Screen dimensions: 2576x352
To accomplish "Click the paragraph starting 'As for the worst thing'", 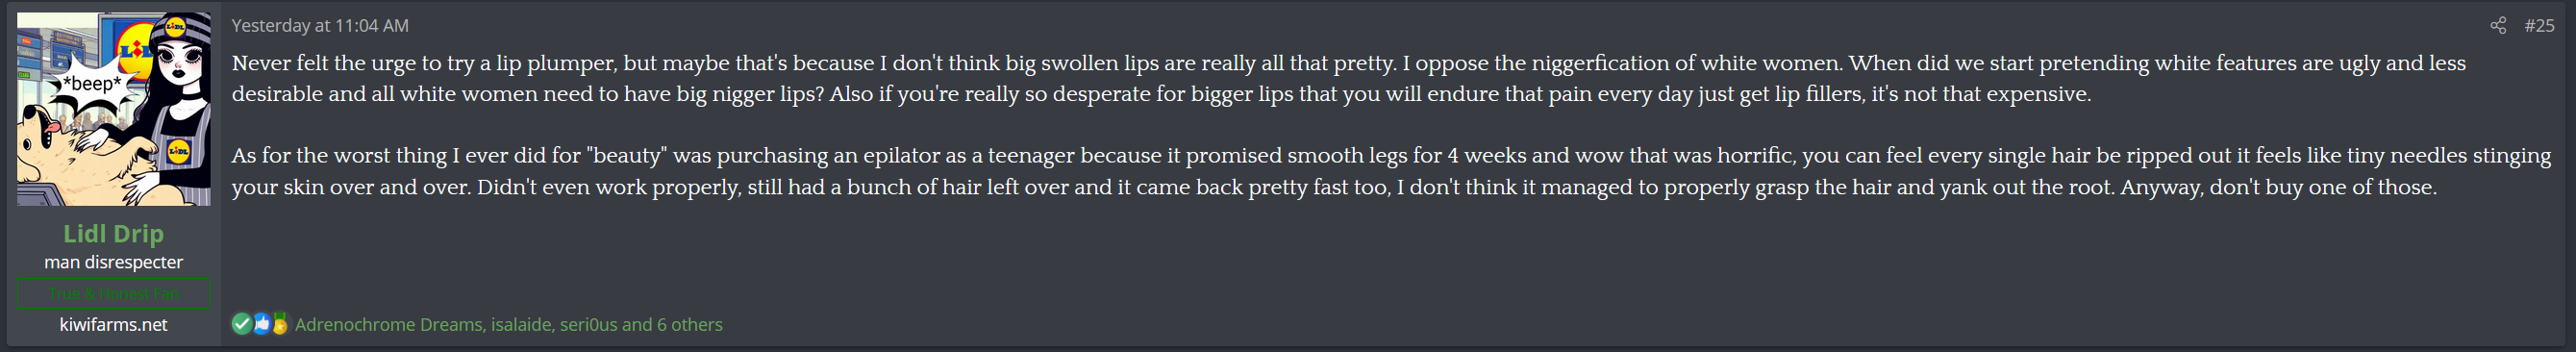I will 1391,171.
